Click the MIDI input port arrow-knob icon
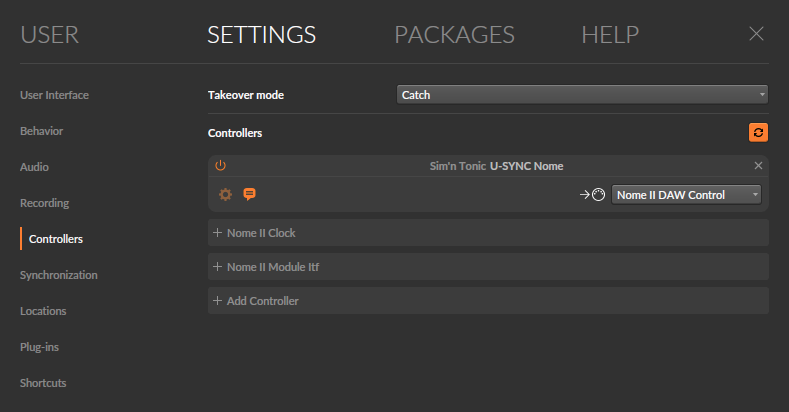Screen dimensions: 789x412 [592, 195]
